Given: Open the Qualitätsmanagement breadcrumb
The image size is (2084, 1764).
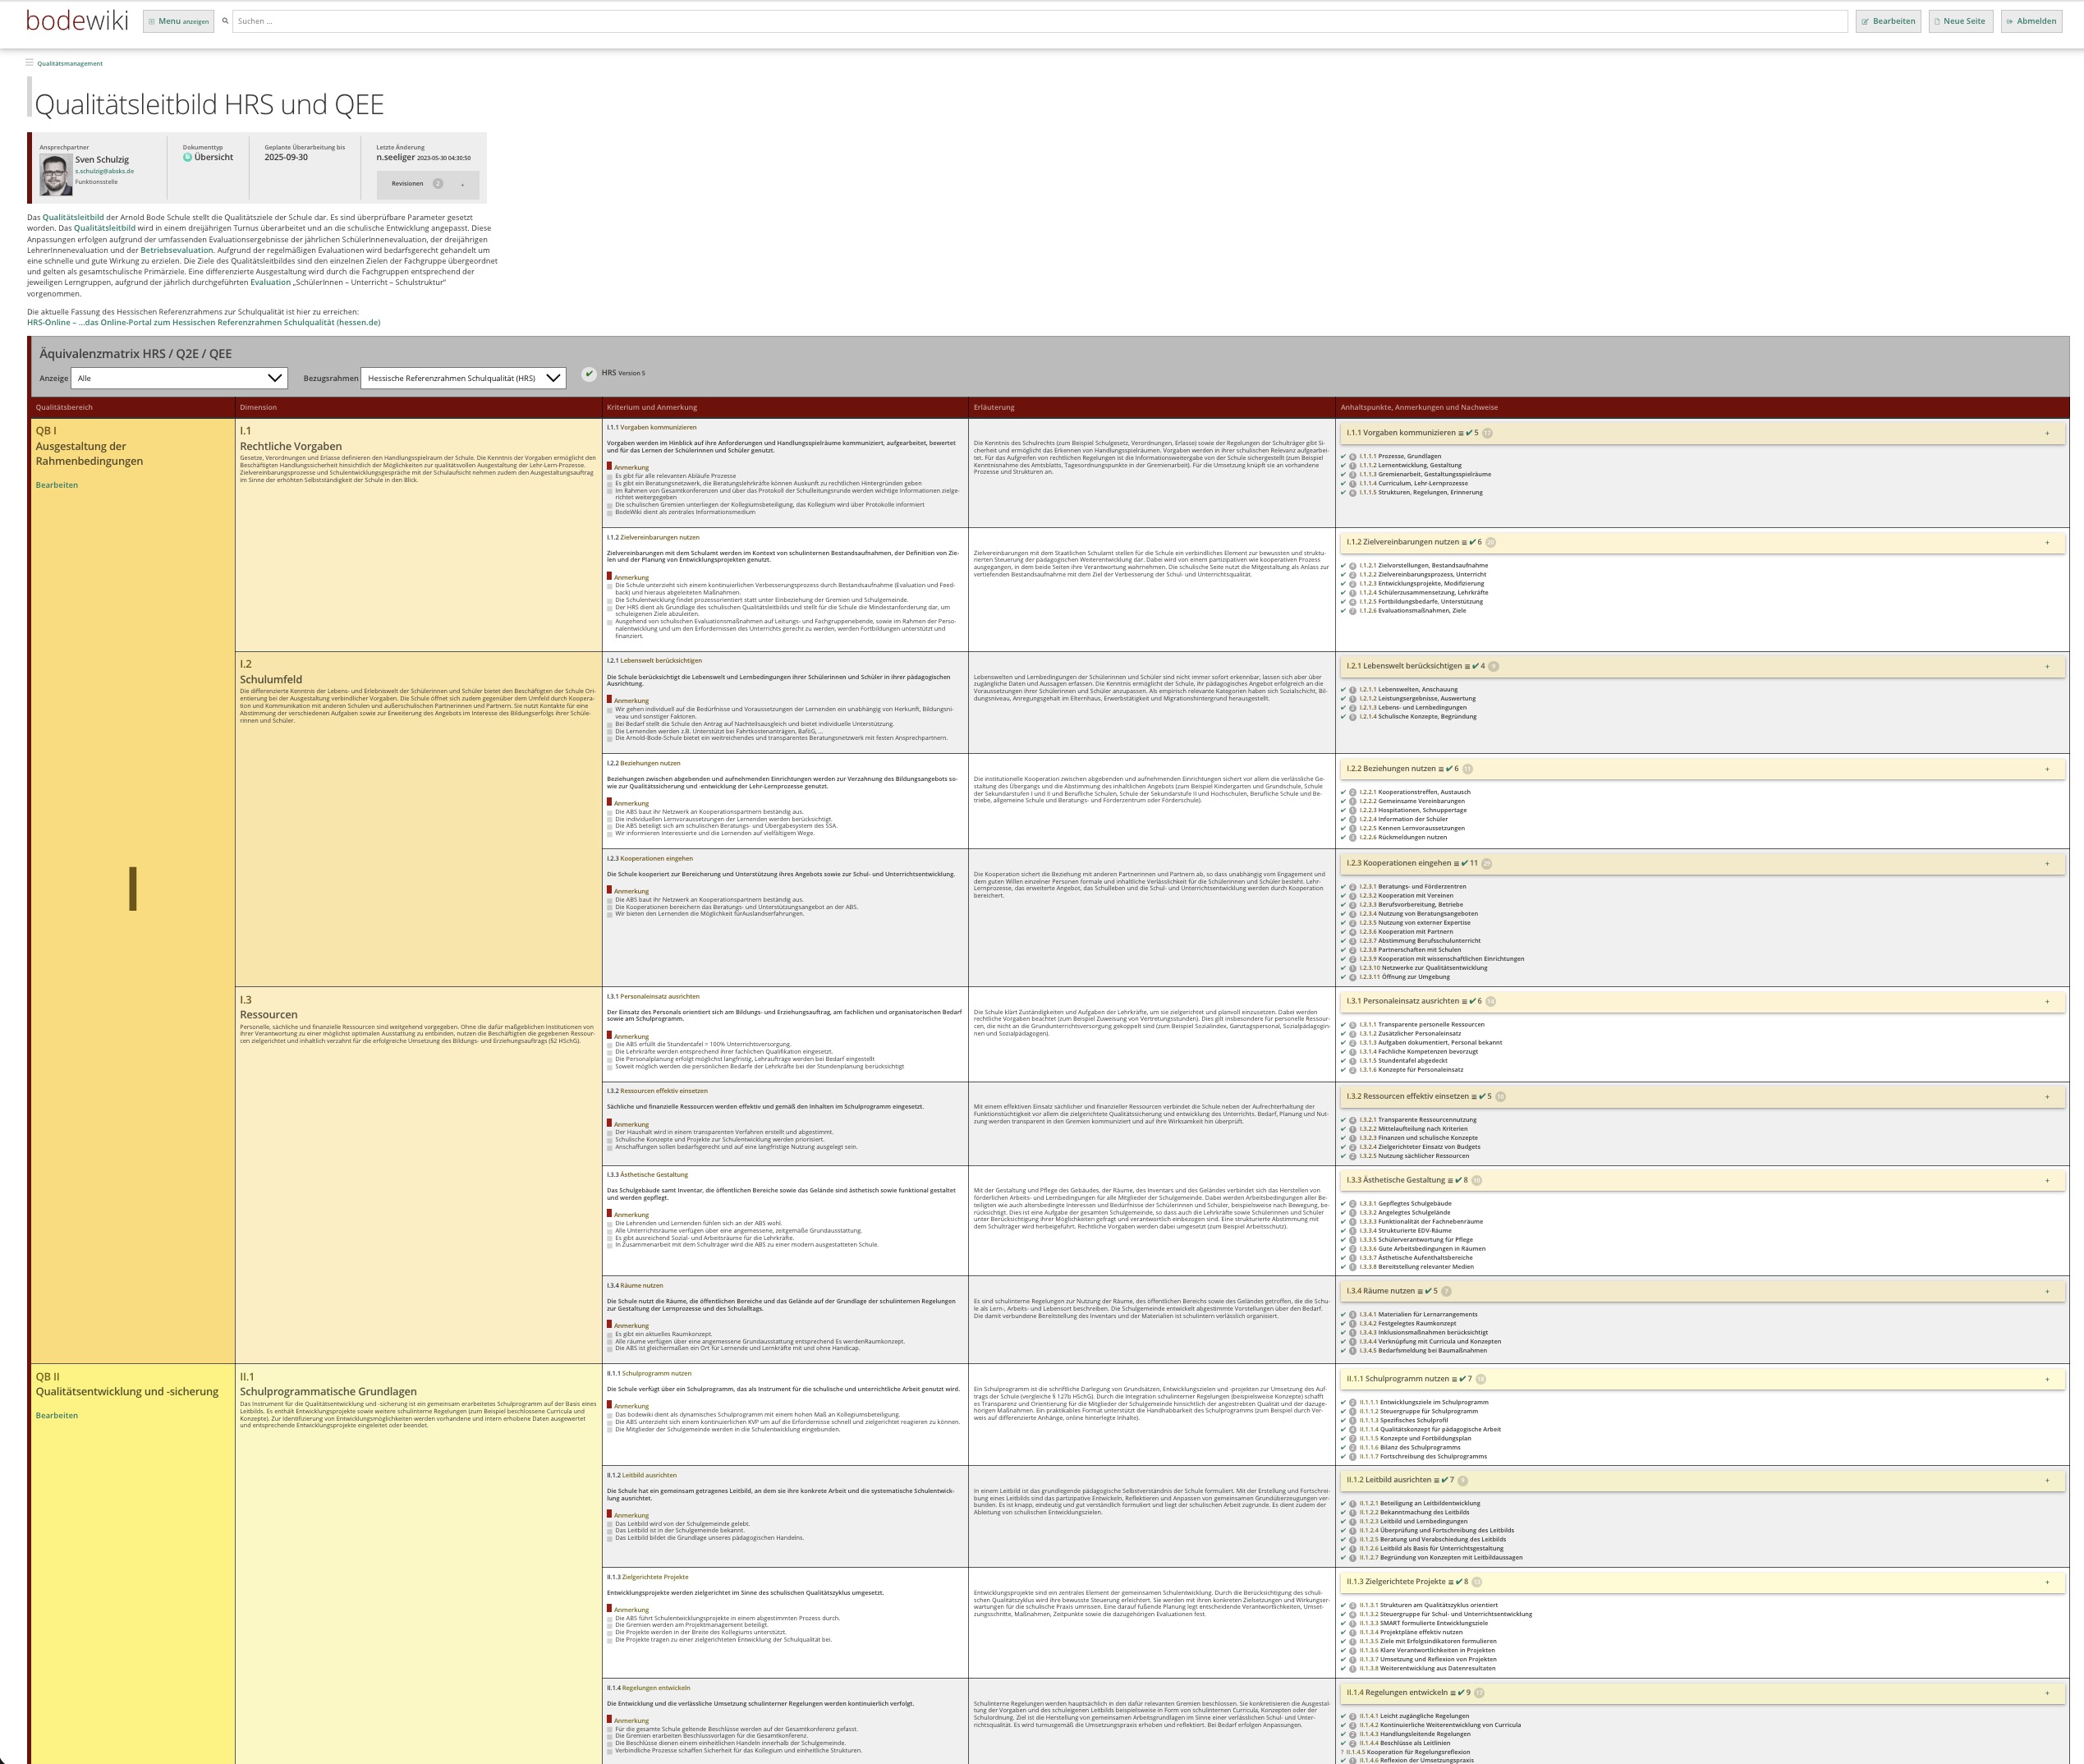Looking at the screenshot, I should click(x=70, y=63).
